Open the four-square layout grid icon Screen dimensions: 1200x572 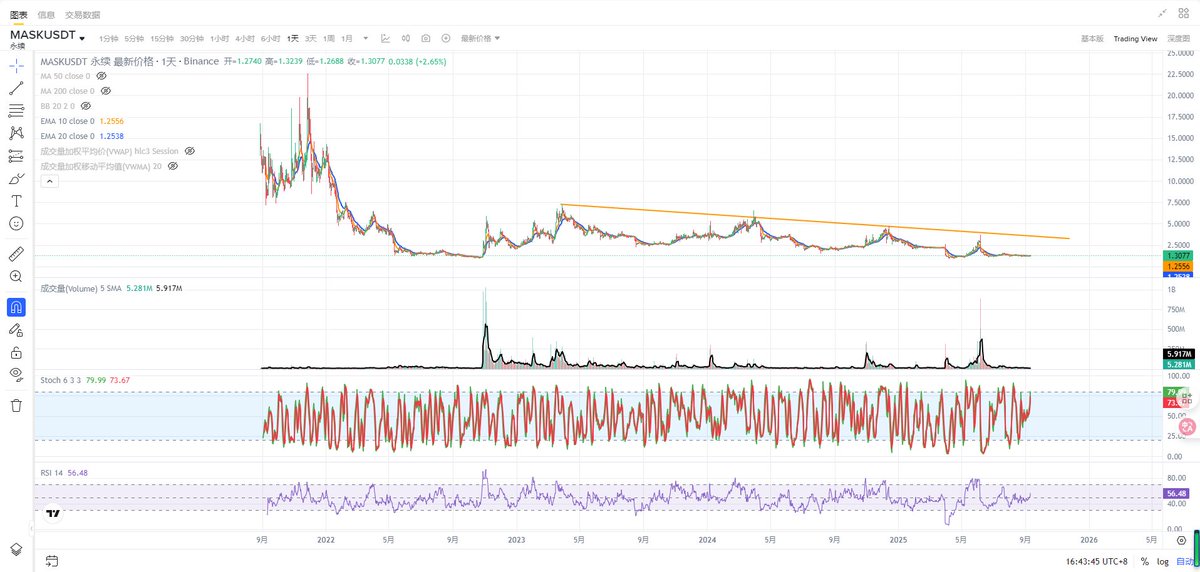1183,12
